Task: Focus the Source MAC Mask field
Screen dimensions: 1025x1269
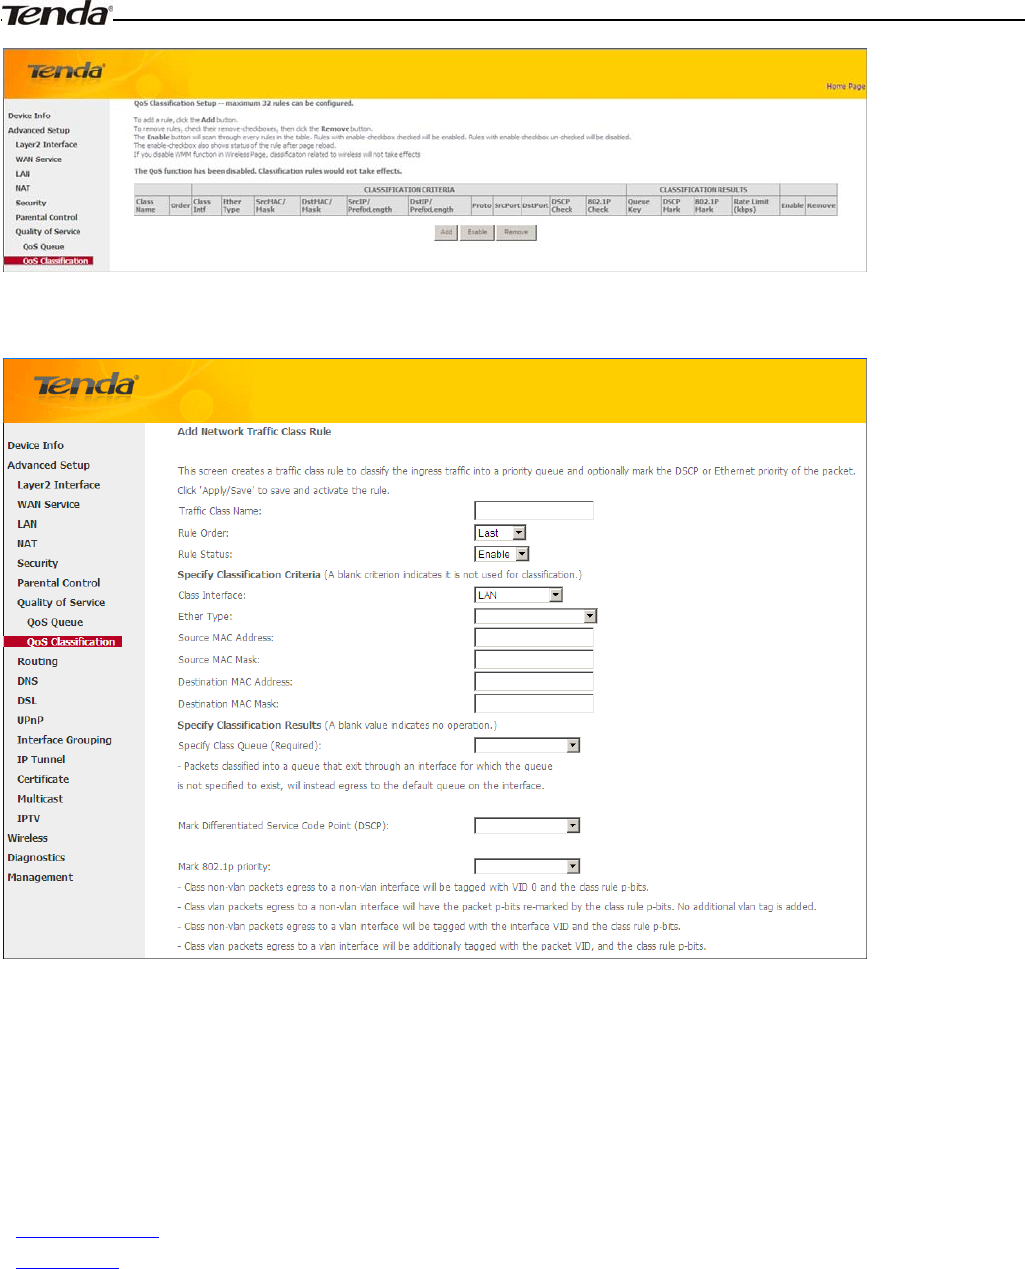Action: pyautogui.click(x=534, y=660)
